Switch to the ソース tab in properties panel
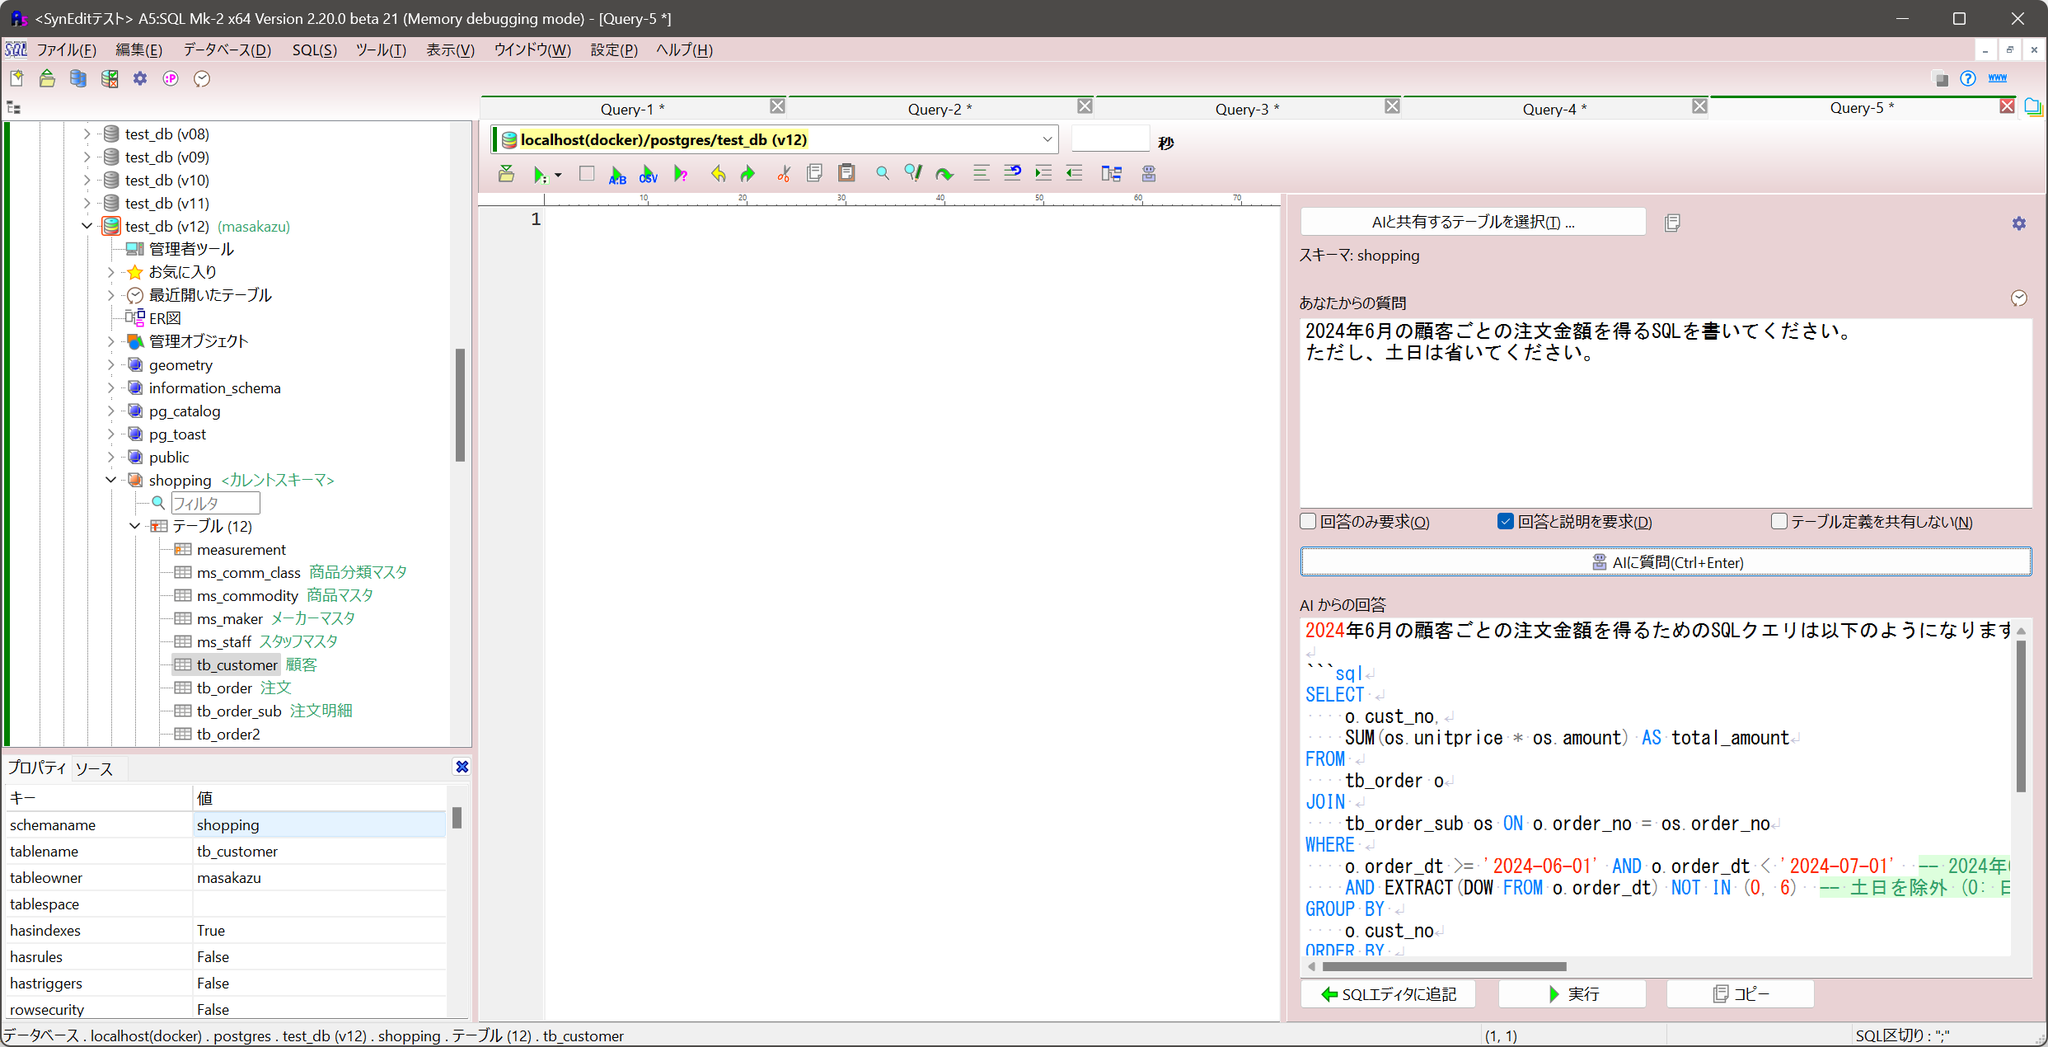 point(94,768)
